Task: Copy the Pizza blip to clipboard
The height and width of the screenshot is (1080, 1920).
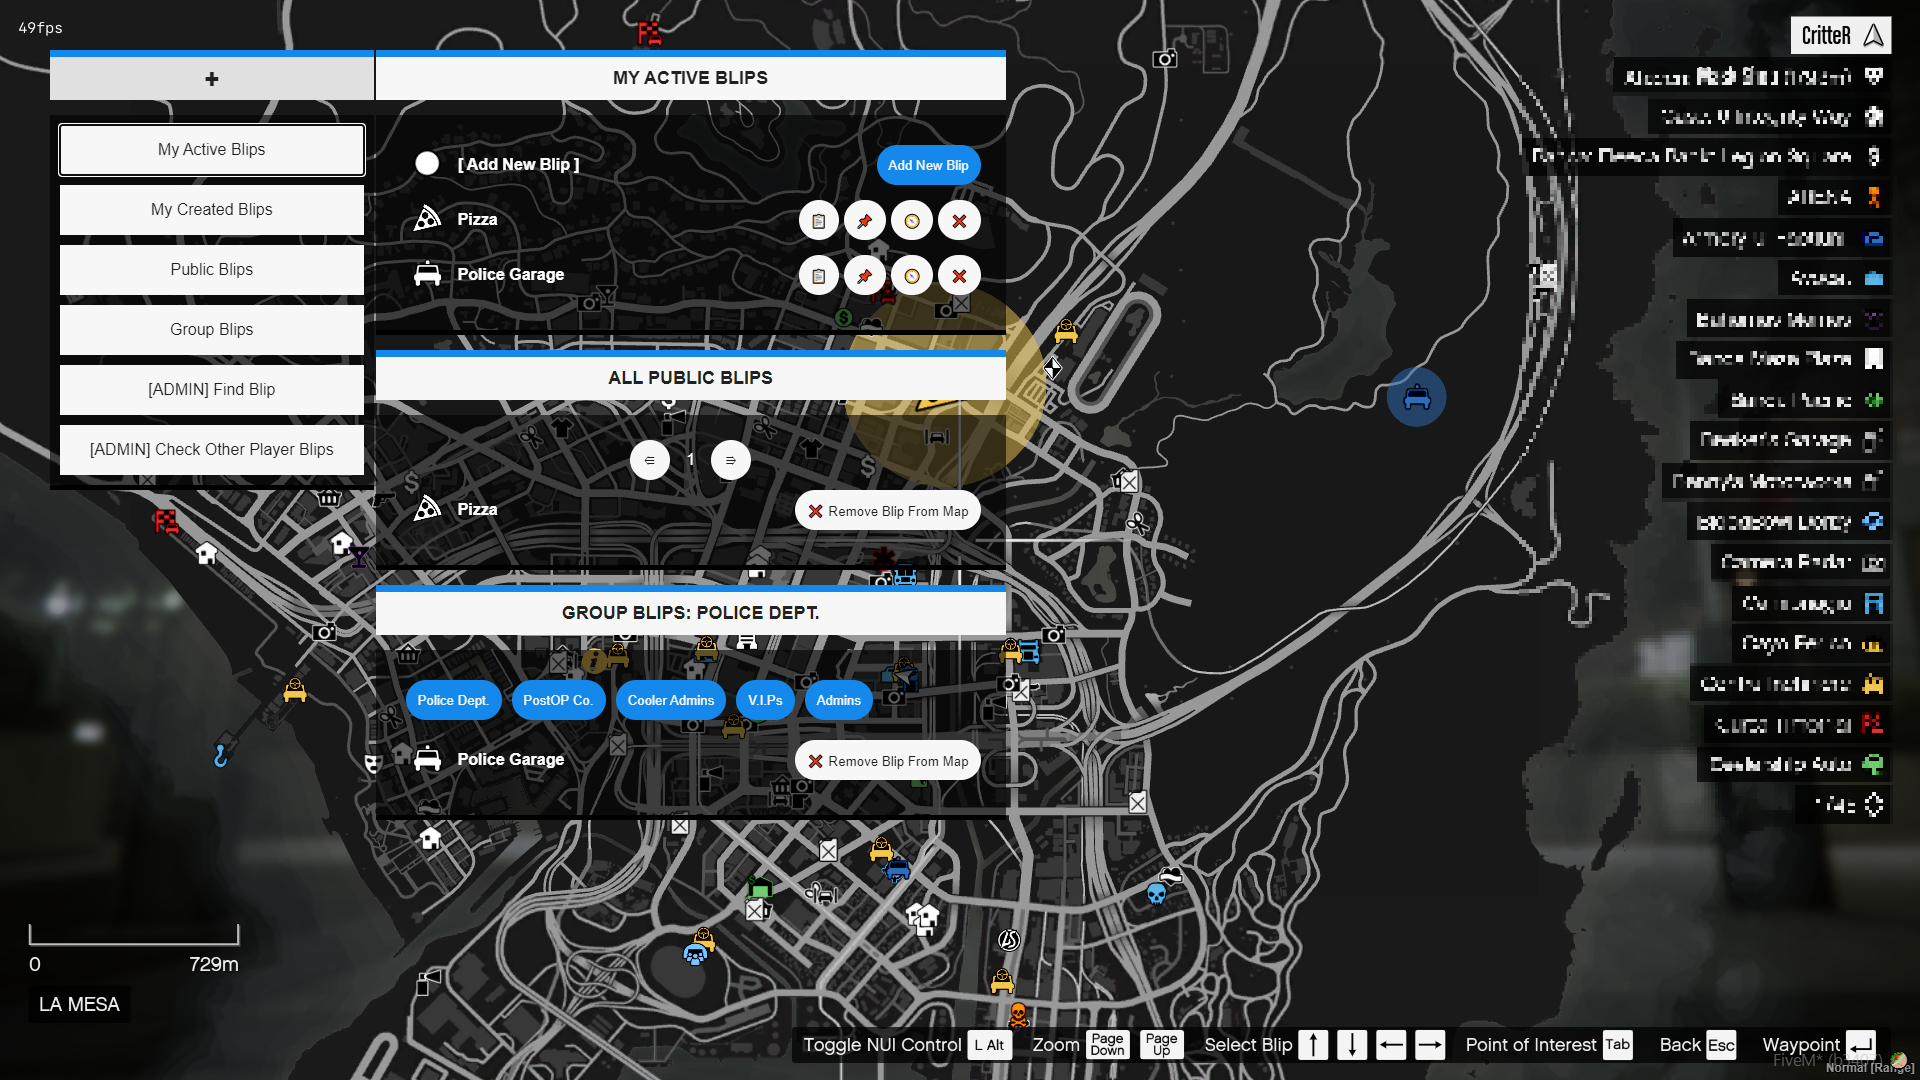Action: coord(819,221)
